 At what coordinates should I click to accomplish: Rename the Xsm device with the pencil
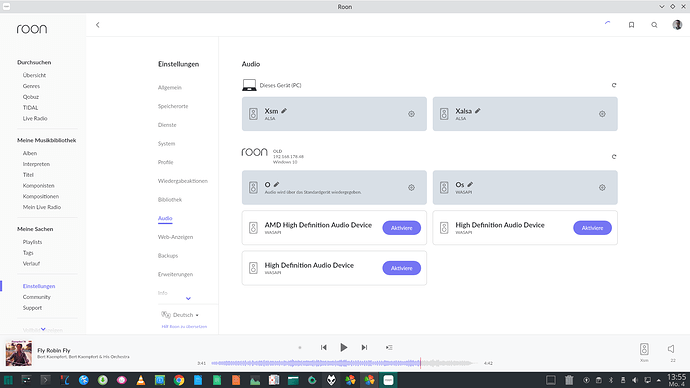click(x=284, y=111)
